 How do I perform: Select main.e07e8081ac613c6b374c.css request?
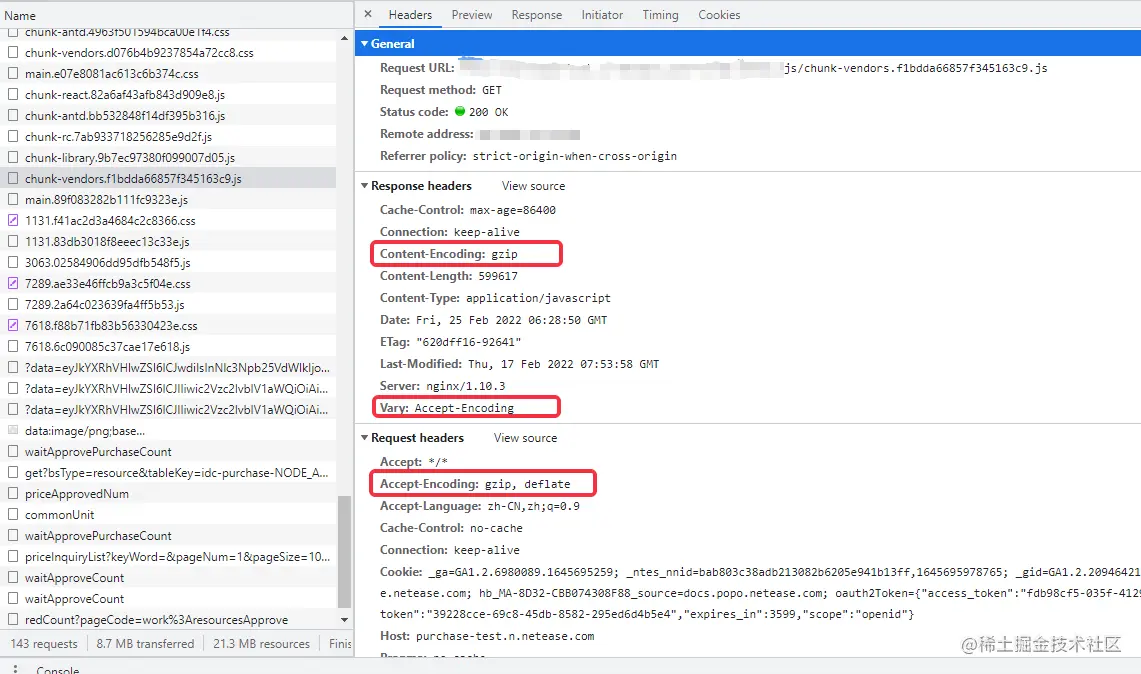[x=168, y=74]
